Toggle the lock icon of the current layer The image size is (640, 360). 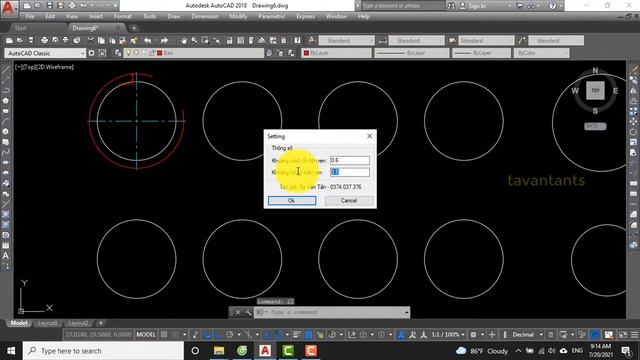pos(152,53)
